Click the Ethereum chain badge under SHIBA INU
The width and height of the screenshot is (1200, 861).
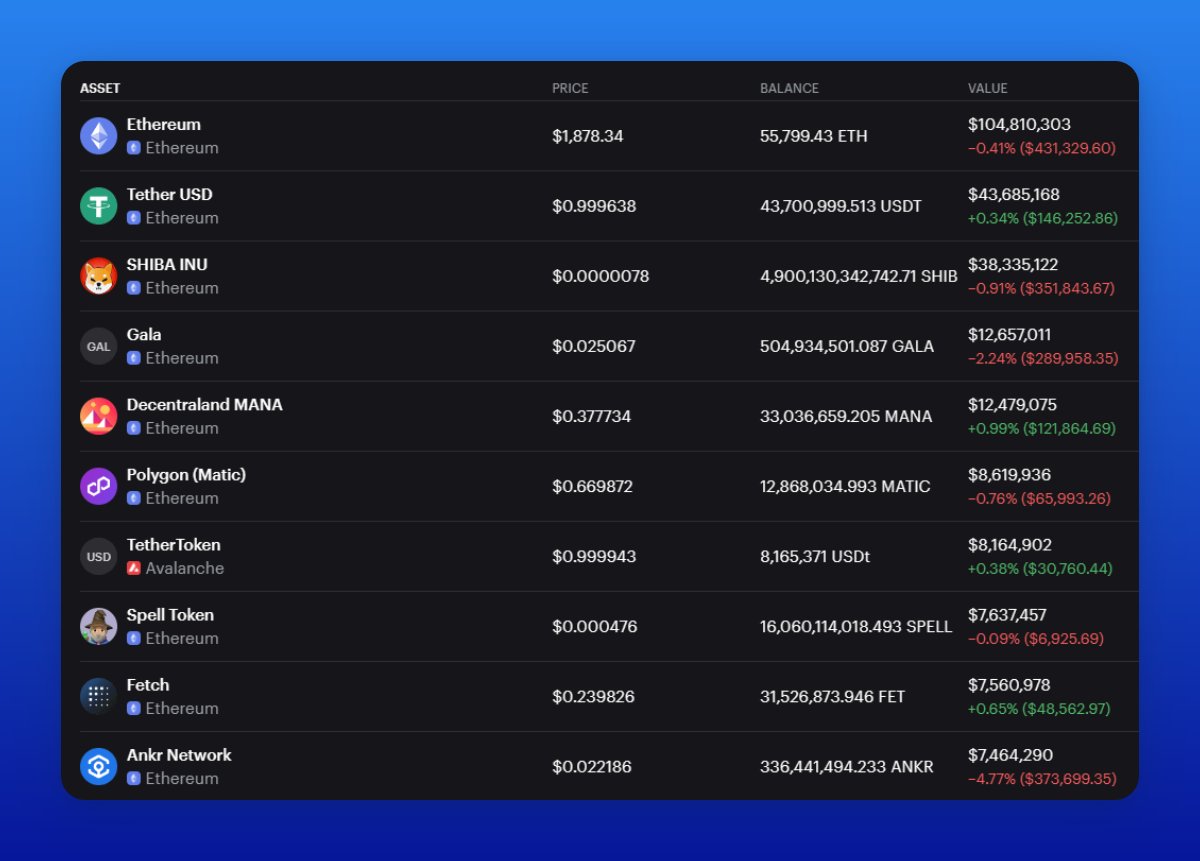pos(134,288)
